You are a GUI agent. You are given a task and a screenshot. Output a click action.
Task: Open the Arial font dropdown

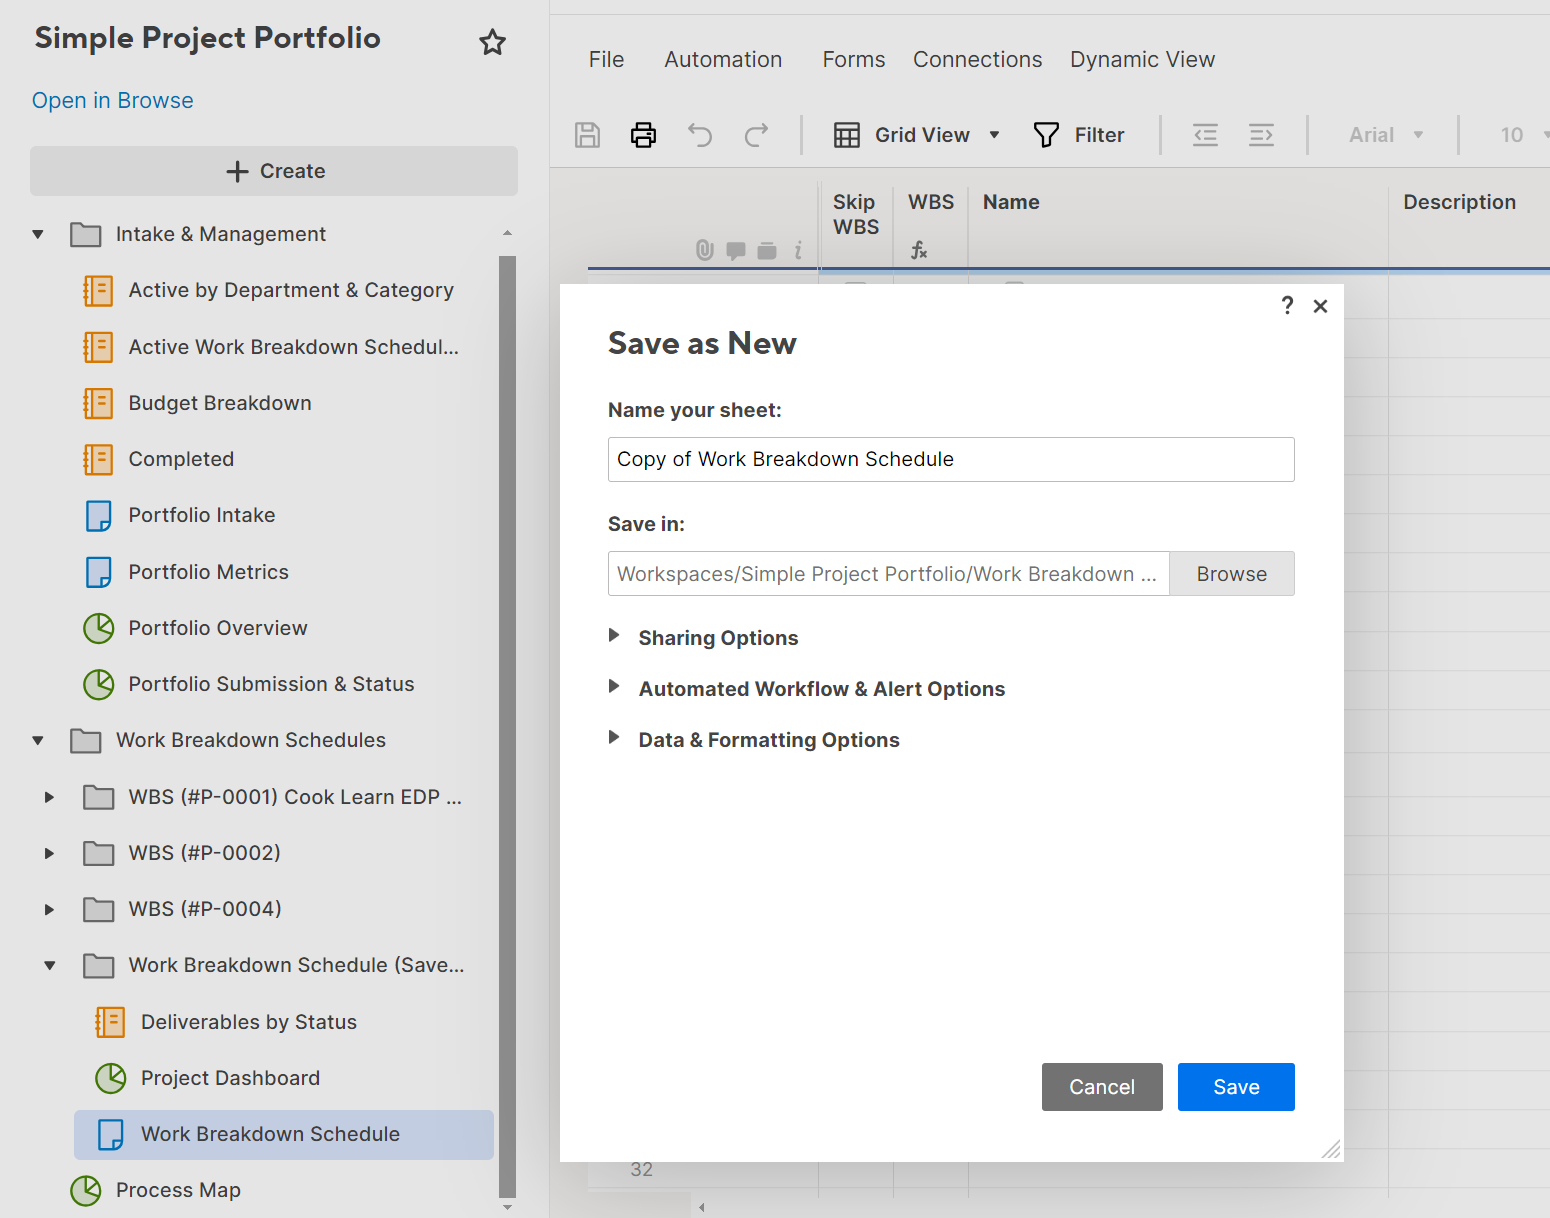click(x=1386, y=135)
